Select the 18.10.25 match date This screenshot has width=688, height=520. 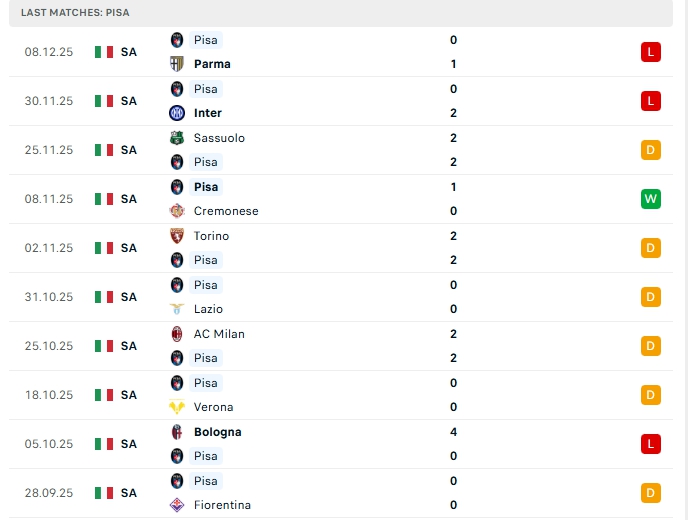tap(49, 395)
